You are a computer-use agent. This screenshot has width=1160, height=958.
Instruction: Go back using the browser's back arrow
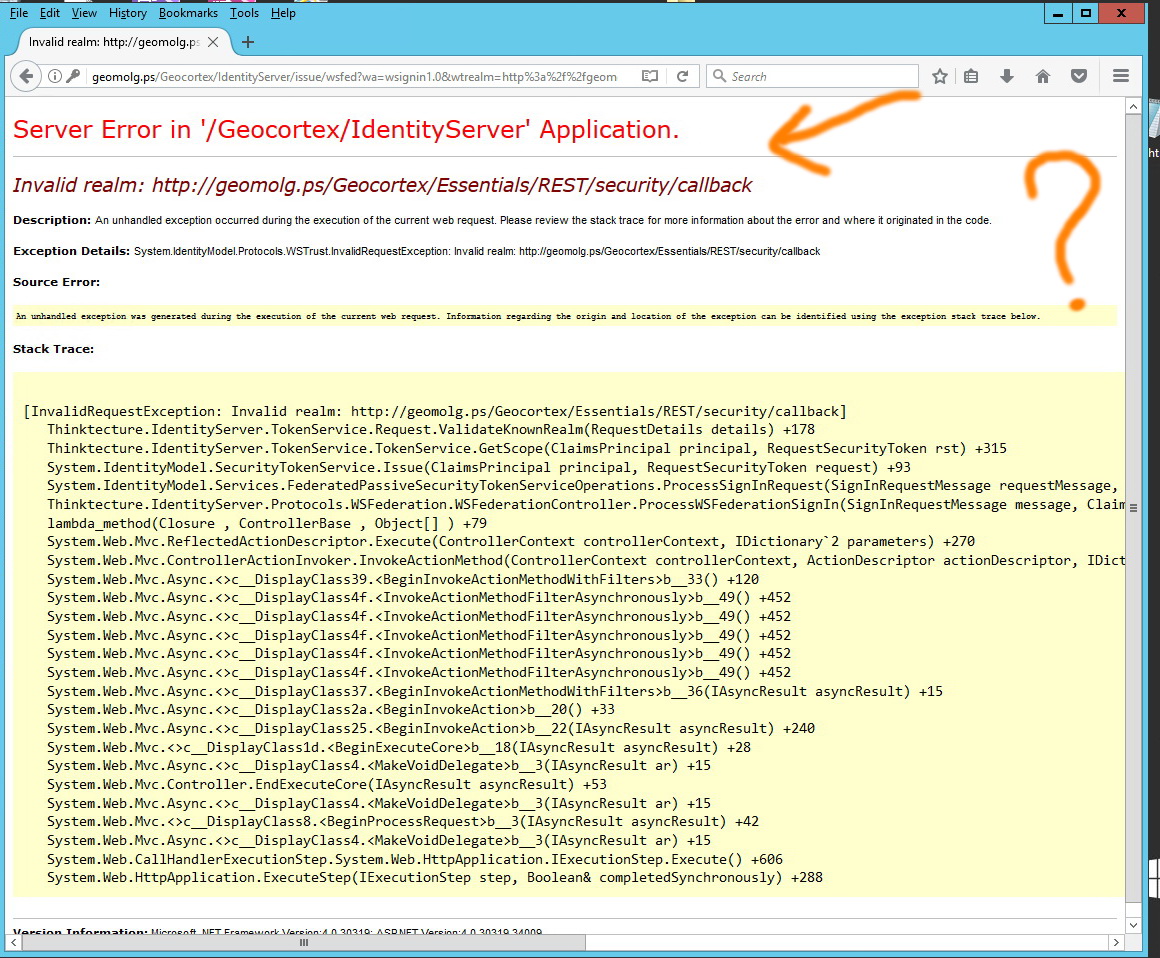[x=26, y=76]
